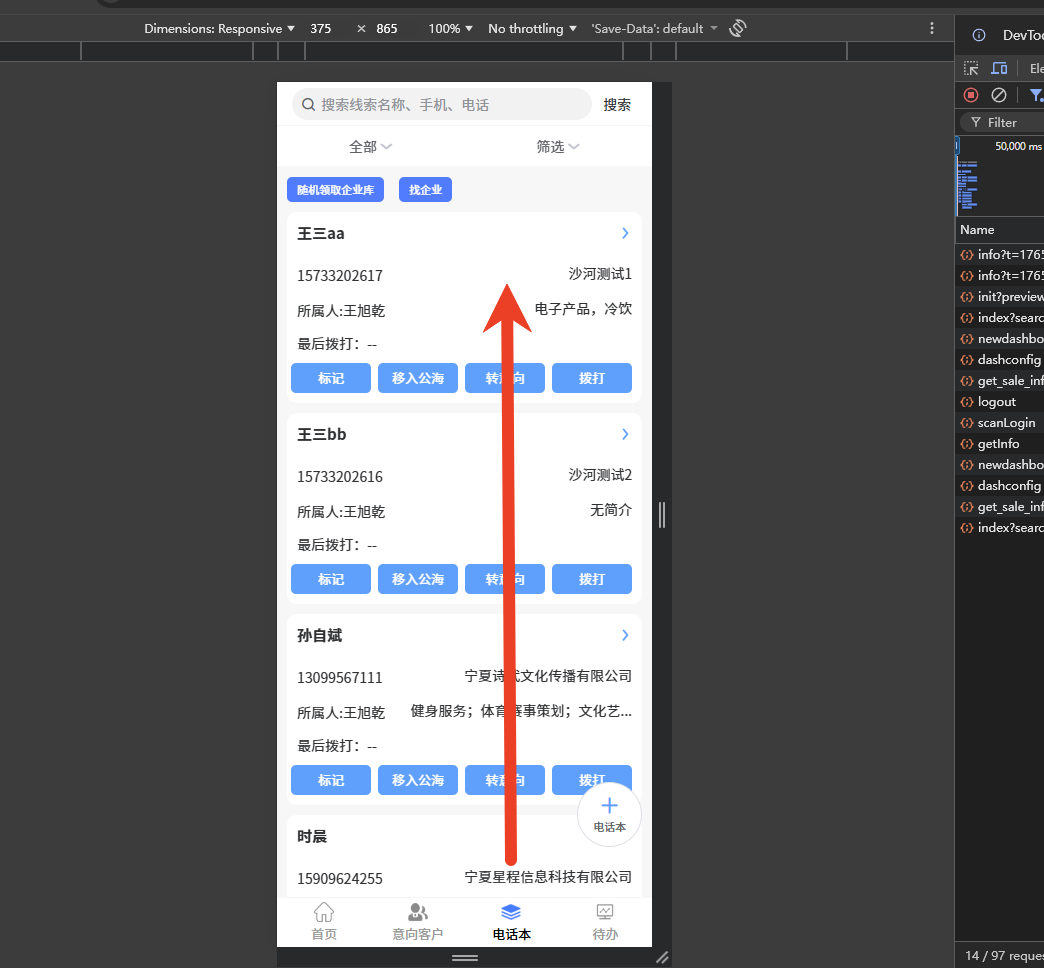Activate the inspect element picker icon
Viewport: 1044px width, 968px height.
click(x=971, y=68)
